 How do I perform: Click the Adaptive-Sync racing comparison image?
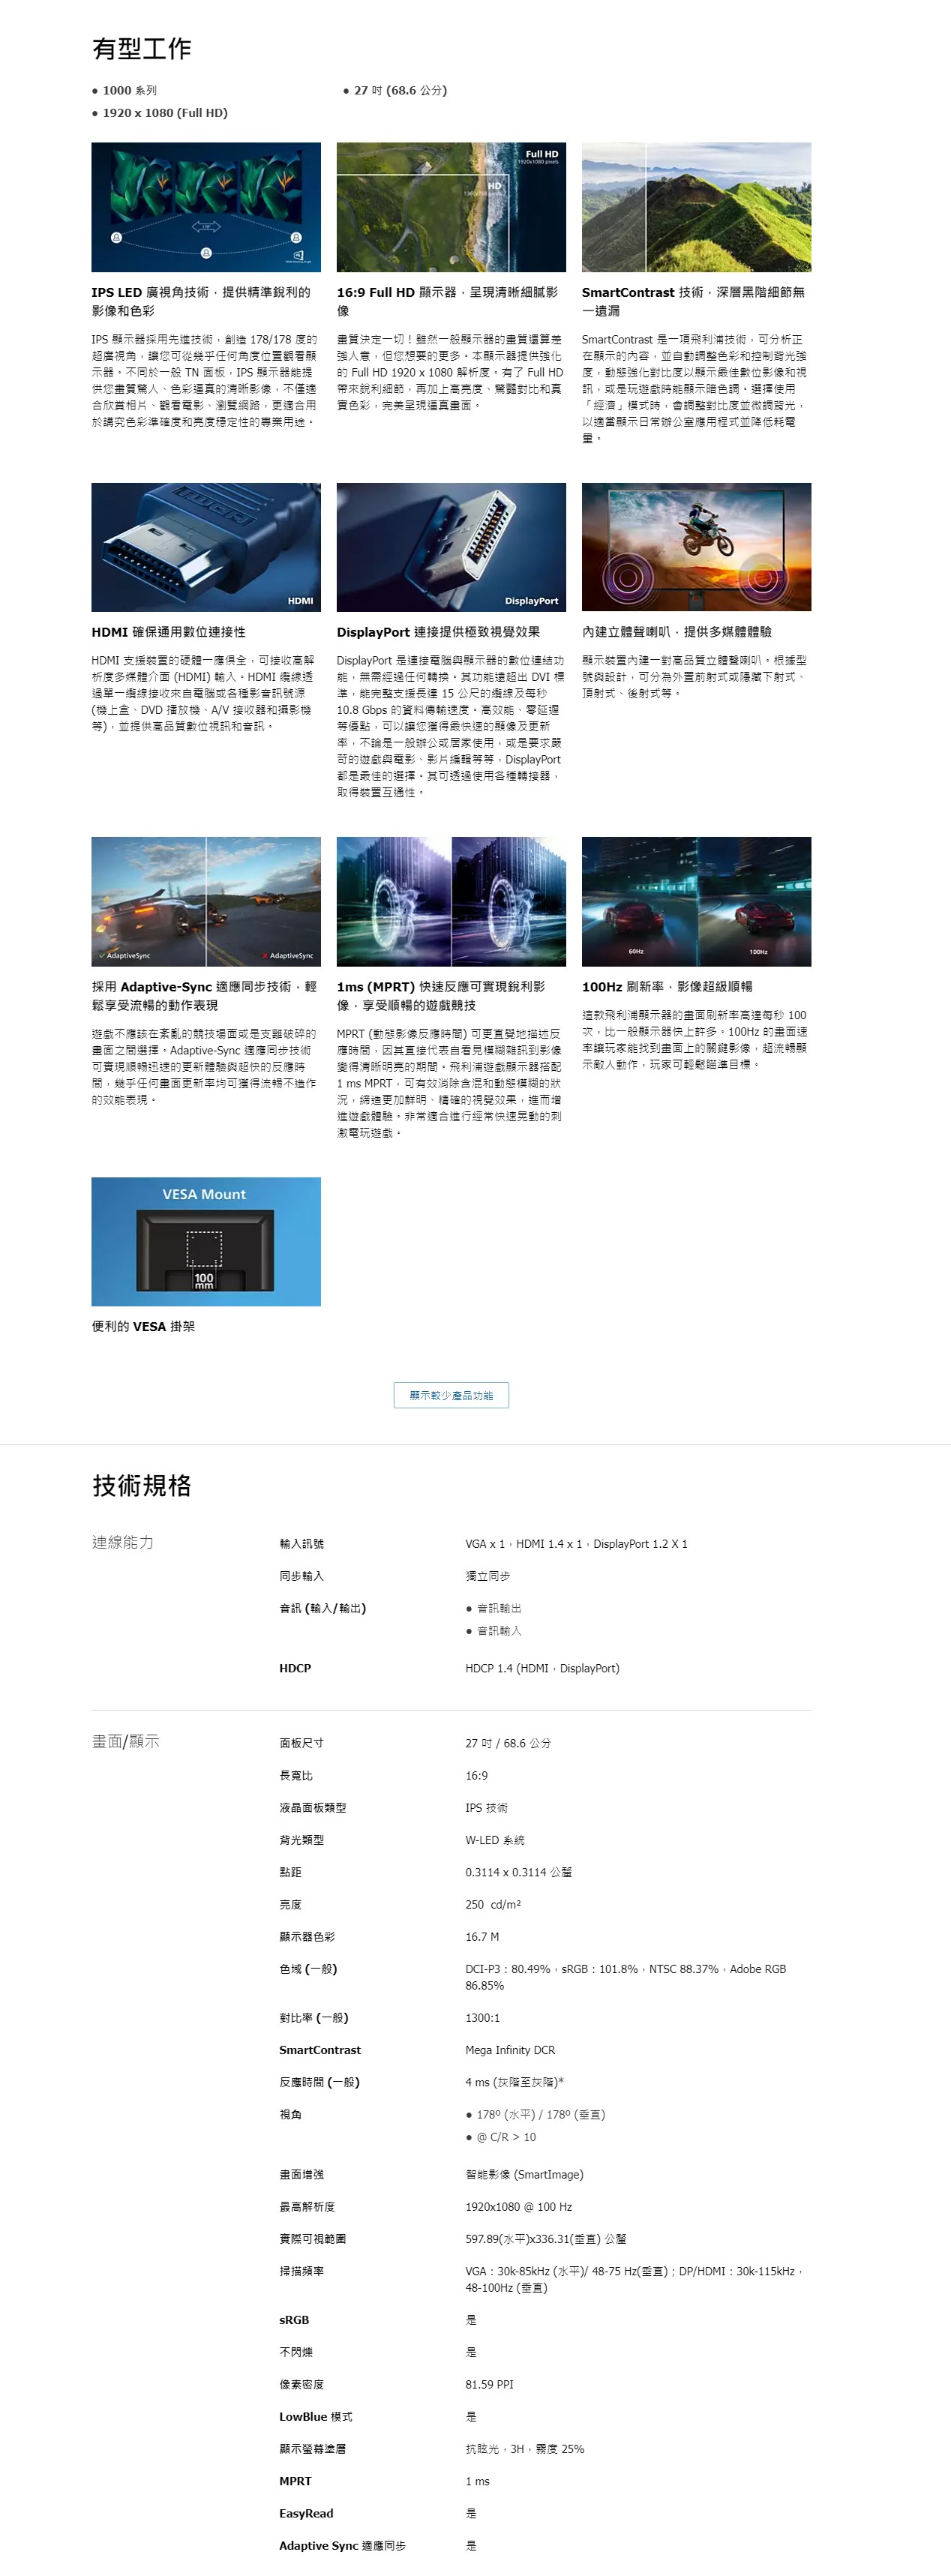206,901
